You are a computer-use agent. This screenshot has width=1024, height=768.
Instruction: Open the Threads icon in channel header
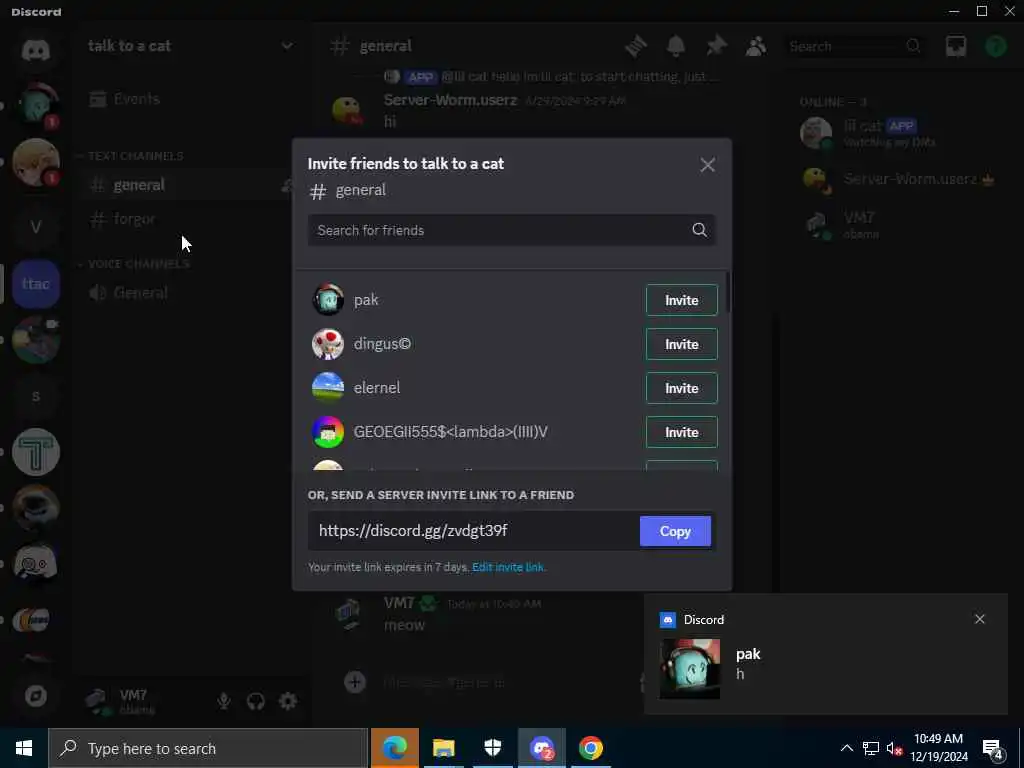point(635,46)
